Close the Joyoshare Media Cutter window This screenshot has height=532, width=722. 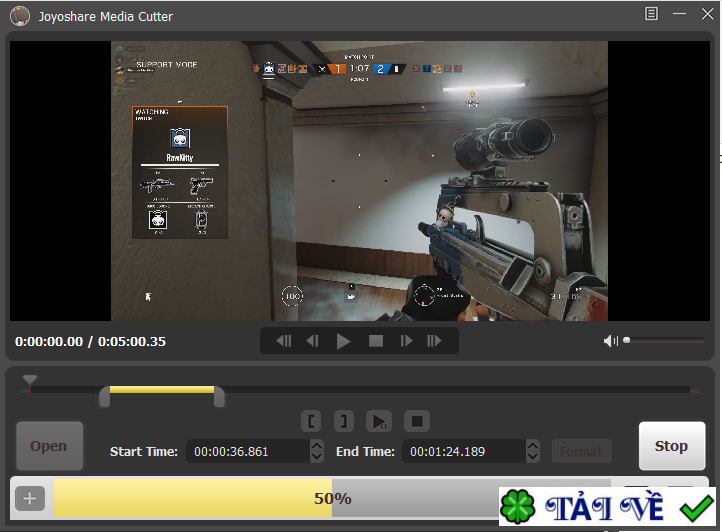(x=707, y=14)
